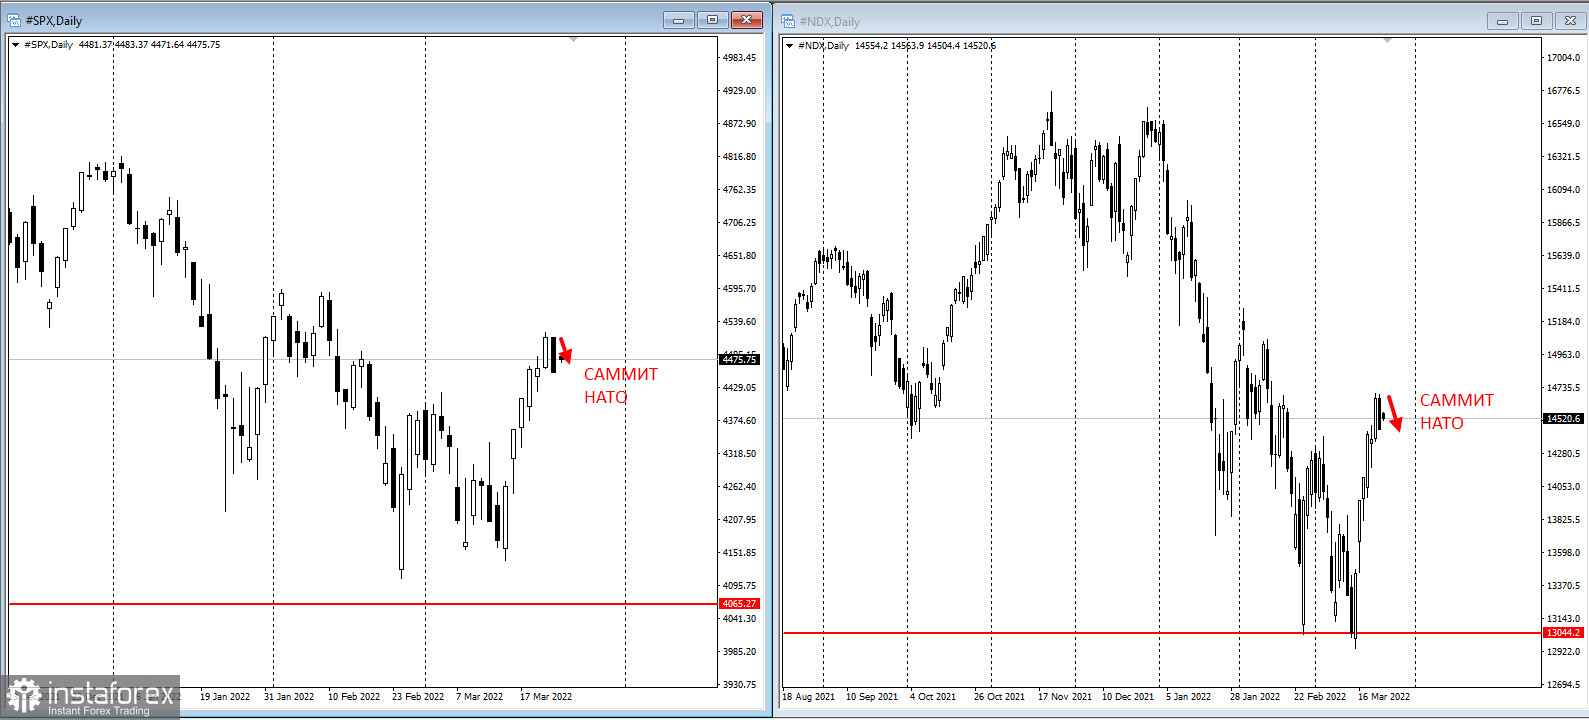Image resolution: width=1589 pixels, height=720 pixels.
Task: Click the 17004.0 price level on the NDX scale
Action: (x=1564, y=58)
